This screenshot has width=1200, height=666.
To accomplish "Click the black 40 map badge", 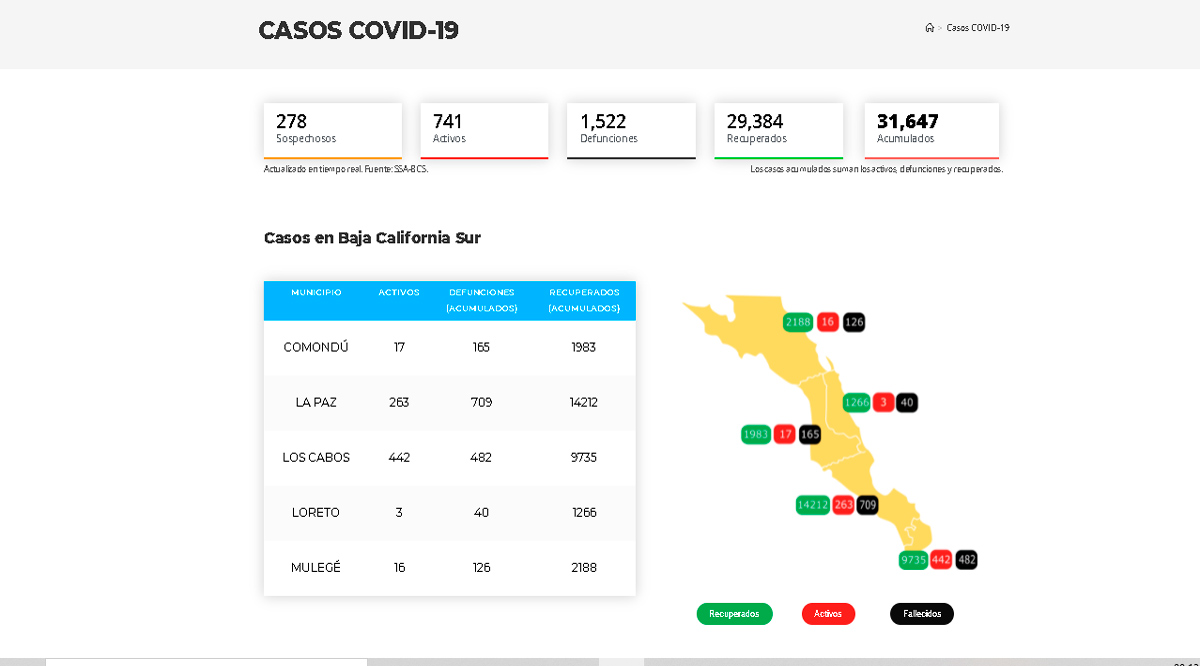I will point(907,403).
